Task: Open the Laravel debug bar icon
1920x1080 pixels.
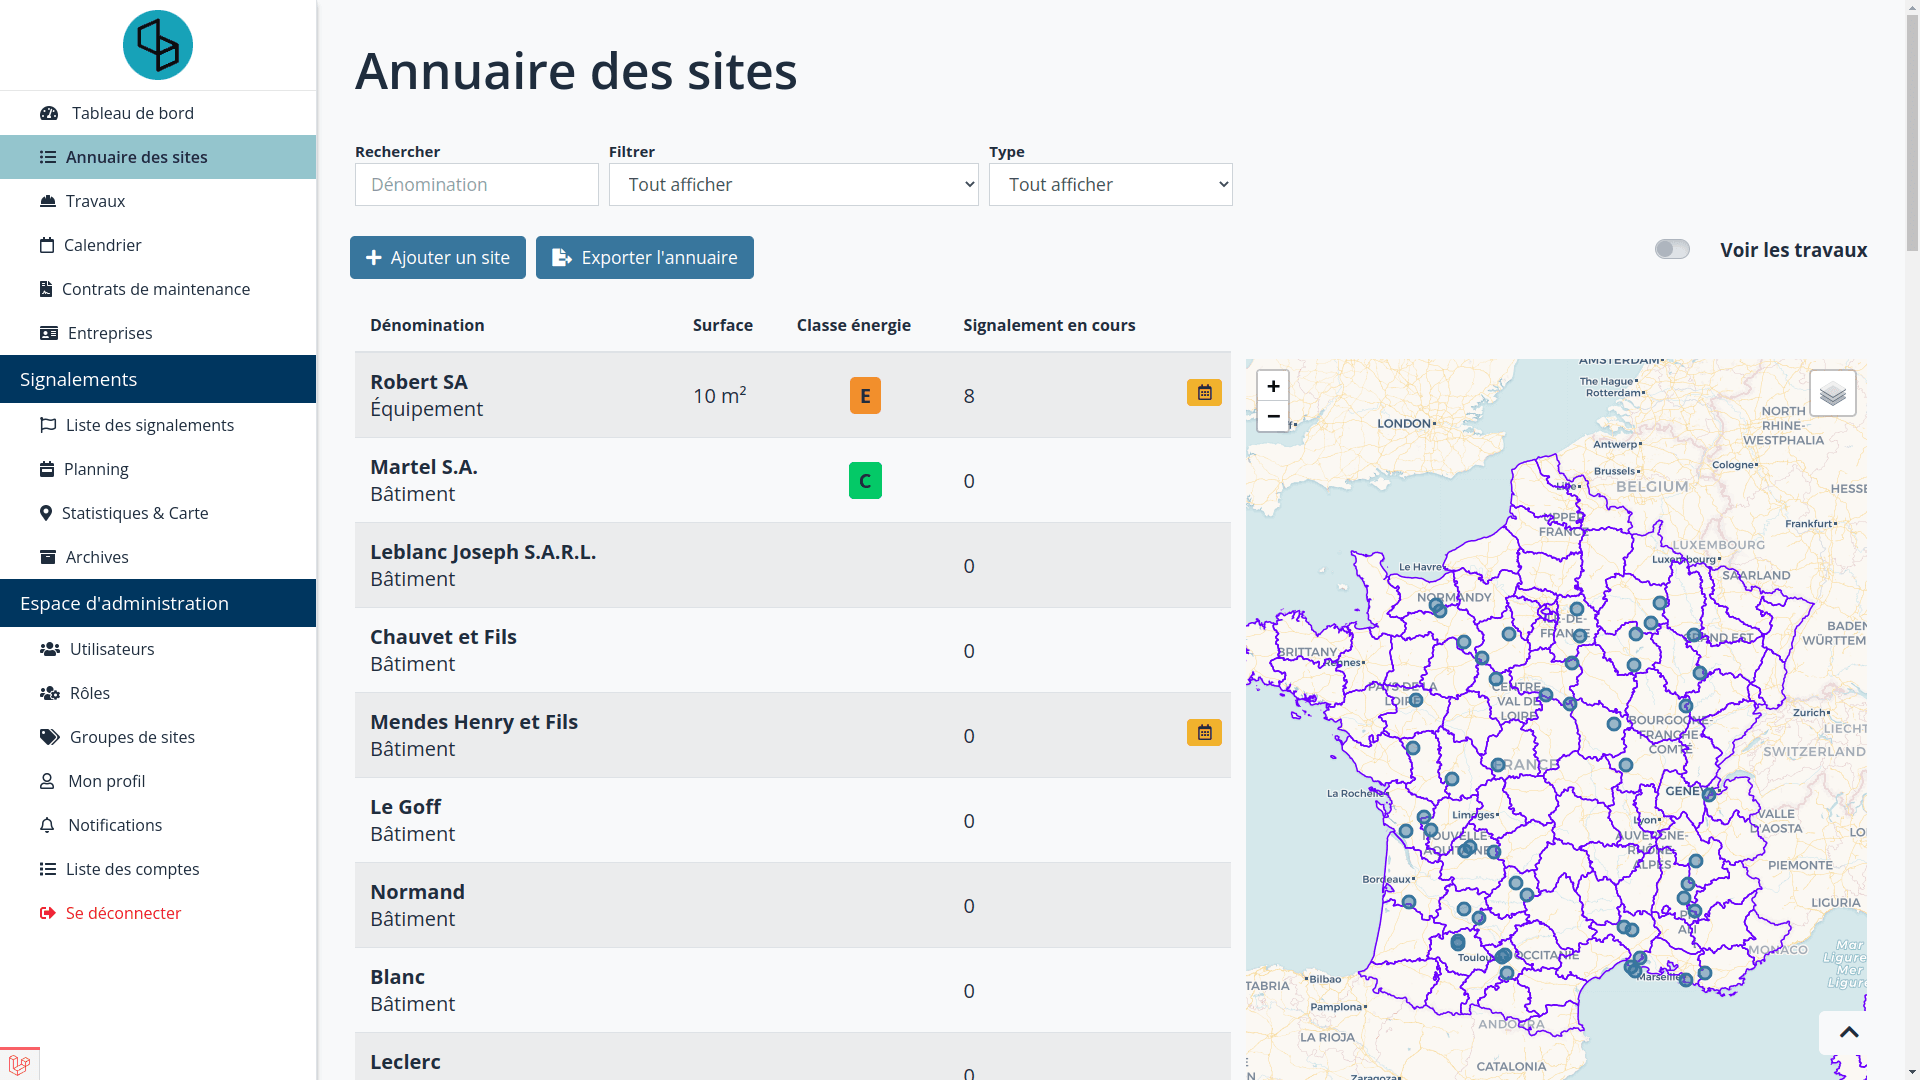Action: pyautogui.click(x=19, y=1065)
